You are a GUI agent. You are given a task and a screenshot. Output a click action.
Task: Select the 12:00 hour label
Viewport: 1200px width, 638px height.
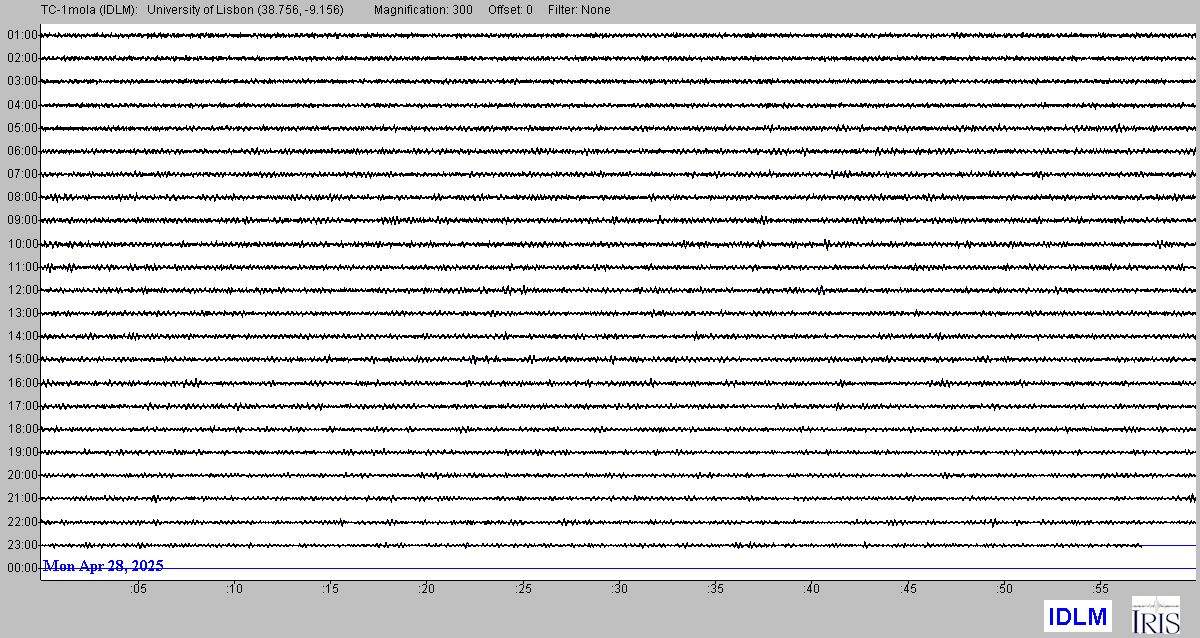pyautogui.click(x=22, y=290)
